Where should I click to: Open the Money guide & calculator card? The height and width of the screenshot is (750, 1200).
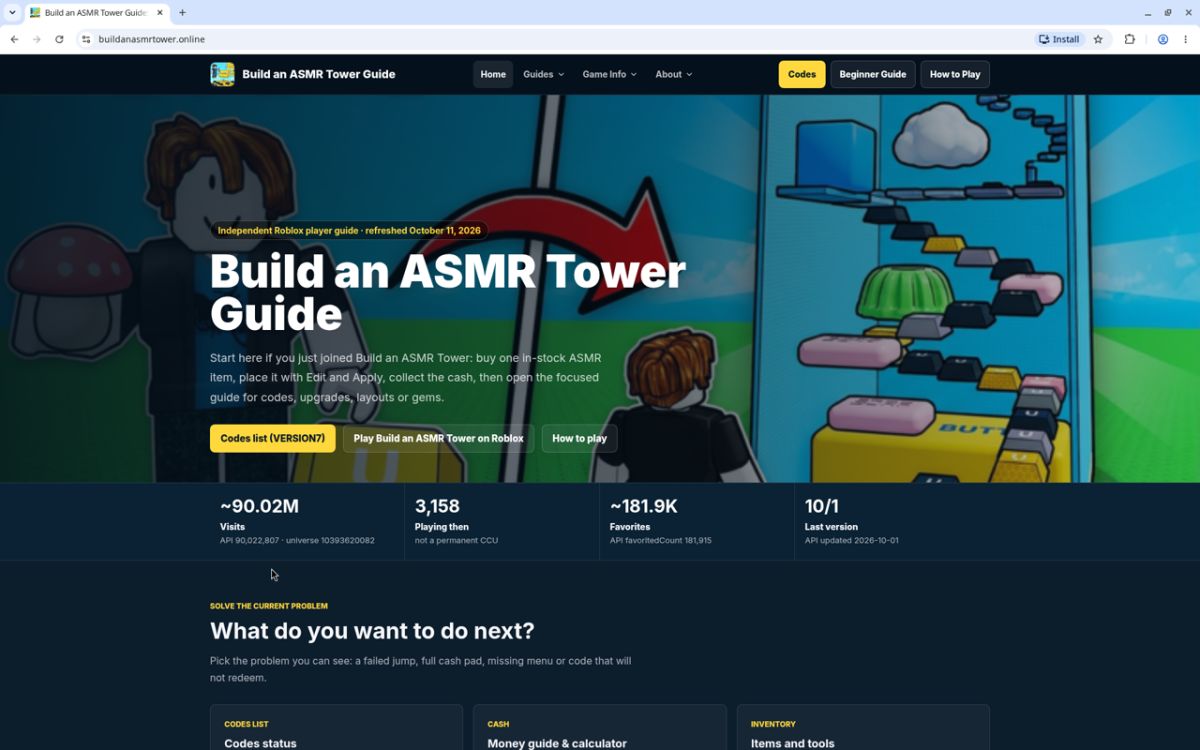(599, 727)
